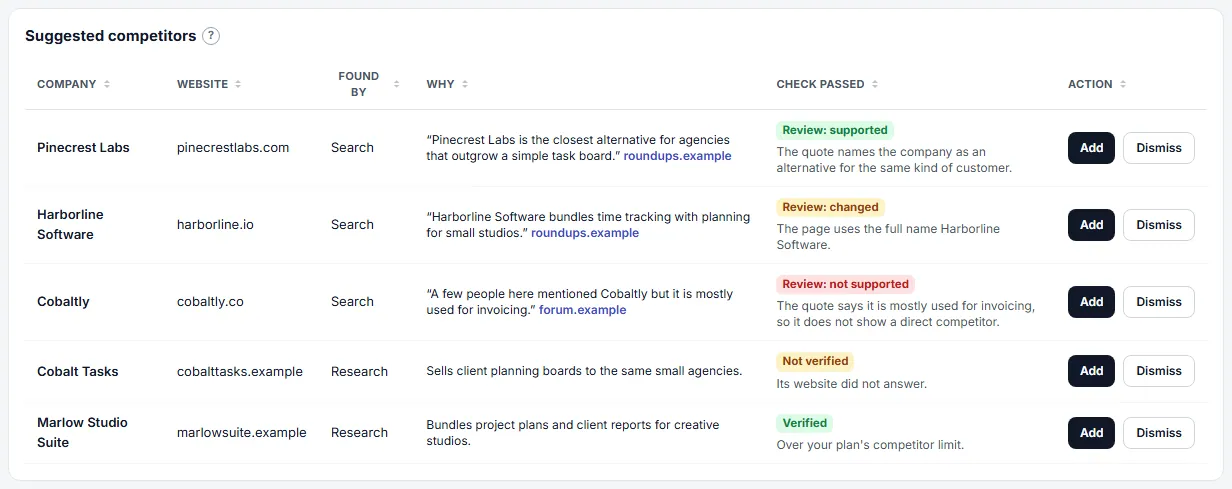Sort by the Check Passed column arrows
This screenshot has height=489, width=1232.
click(875, 84)
